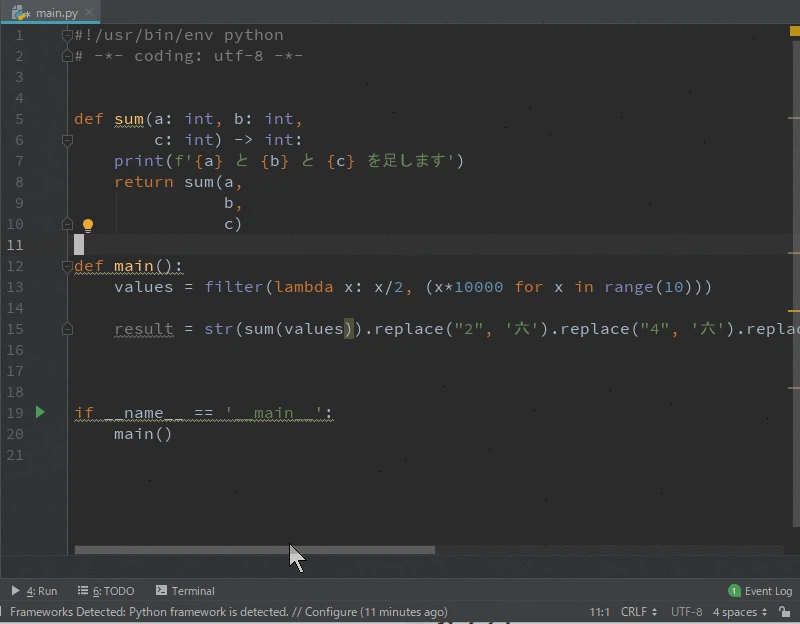The height and width of the screenshot is (624, 800).
Task: Click 'str' on line 15
Action: point(219,329)
